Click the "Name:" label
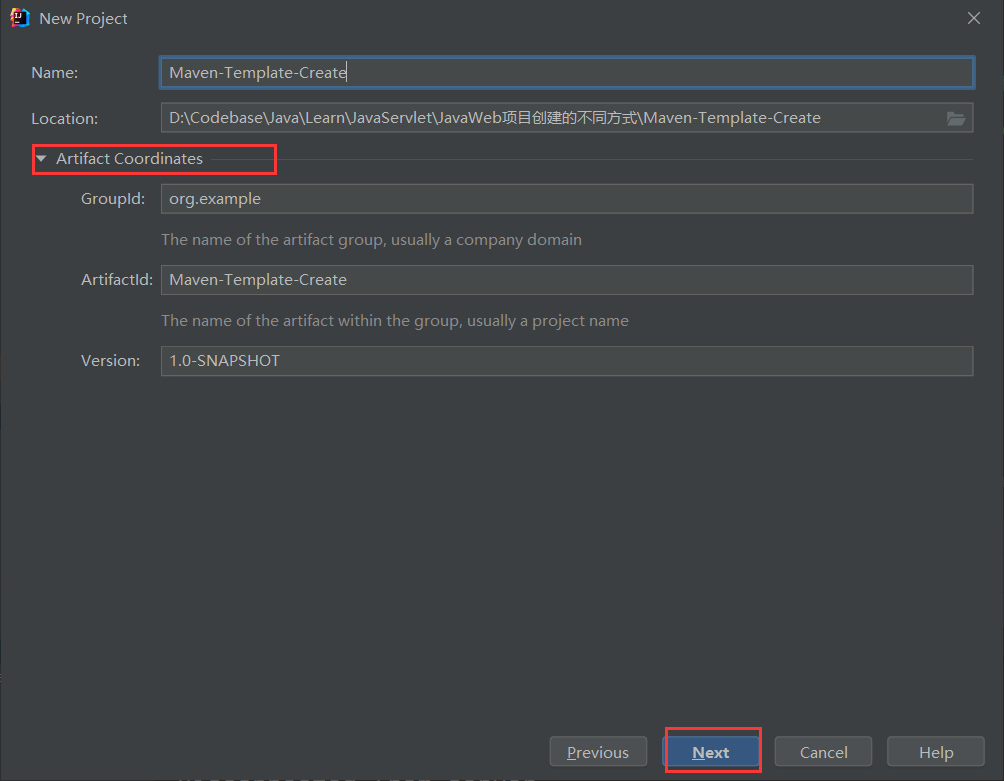 [x=55, y=73]
